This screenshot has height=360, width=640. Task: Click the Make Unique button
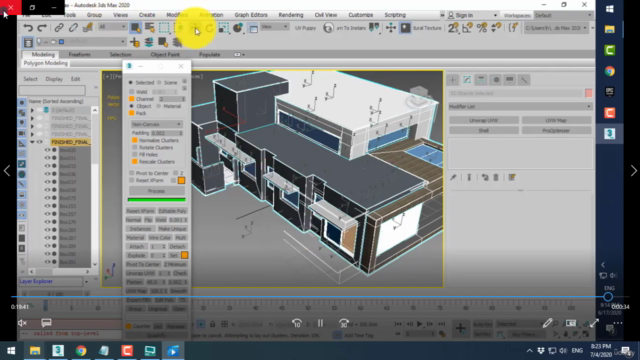172,229
